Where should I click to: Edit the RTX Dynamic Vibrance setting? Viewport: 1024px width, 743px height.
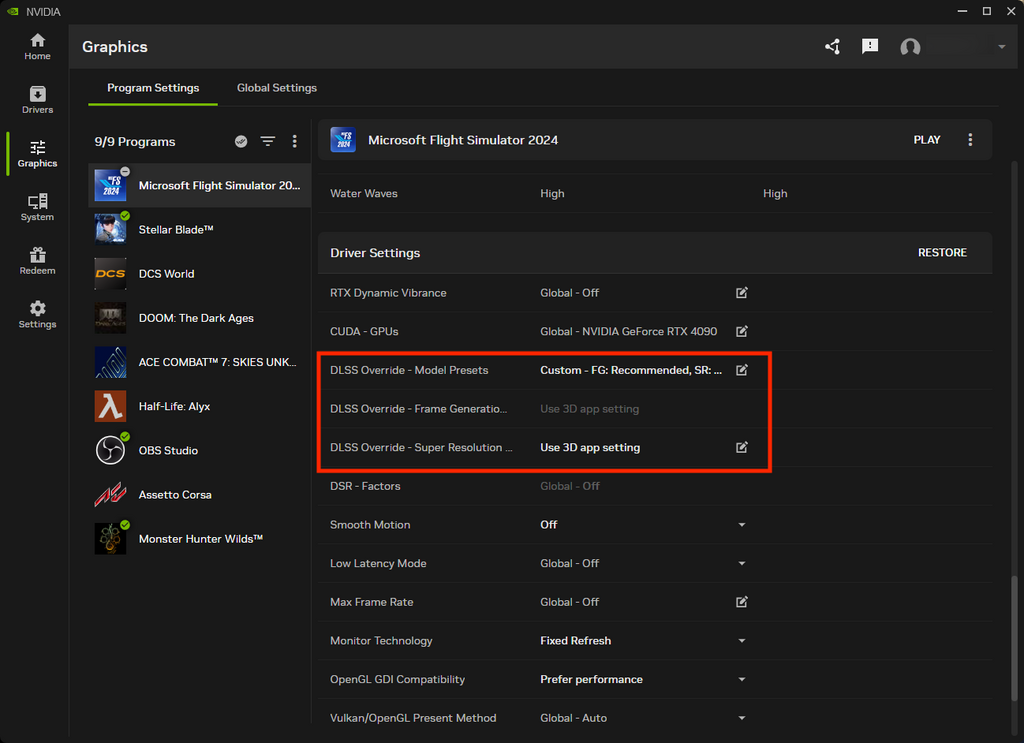coord(742,293)
